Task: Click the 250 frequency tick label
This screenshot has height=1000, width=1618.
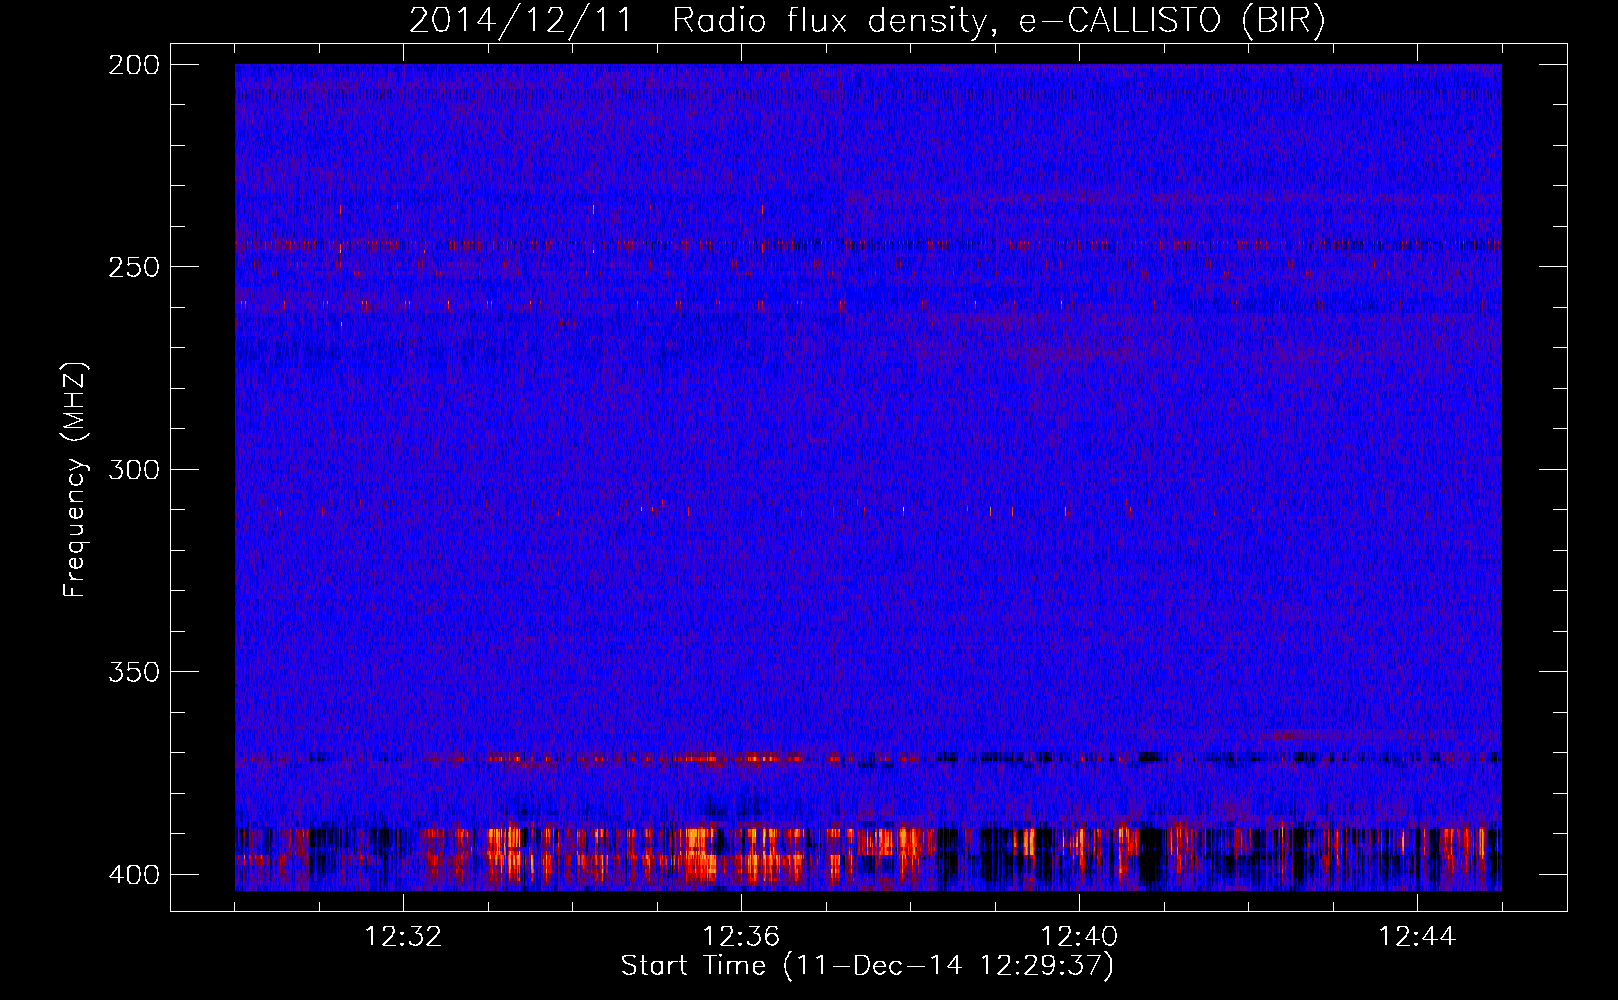Action: (x=133, y=267)
